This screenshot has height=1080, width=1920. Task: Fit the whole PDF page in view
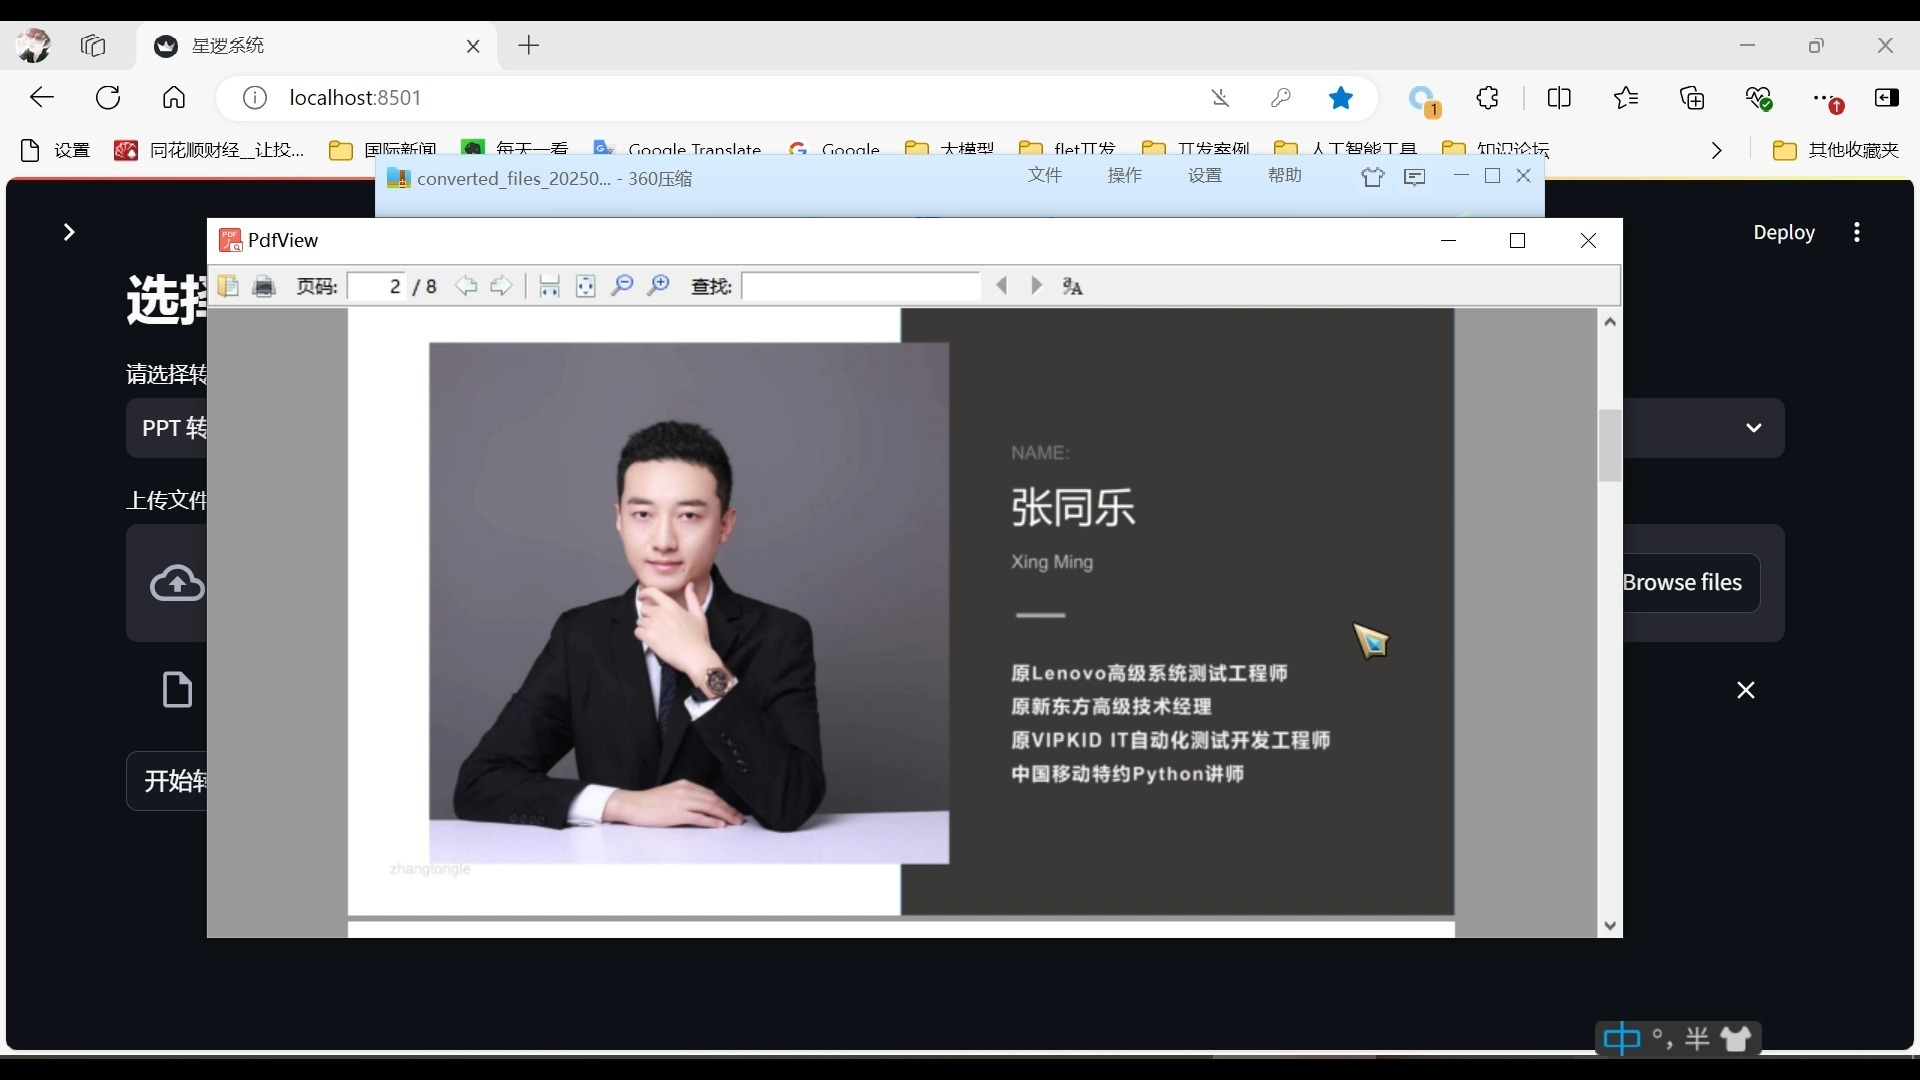tap(586, 286)
